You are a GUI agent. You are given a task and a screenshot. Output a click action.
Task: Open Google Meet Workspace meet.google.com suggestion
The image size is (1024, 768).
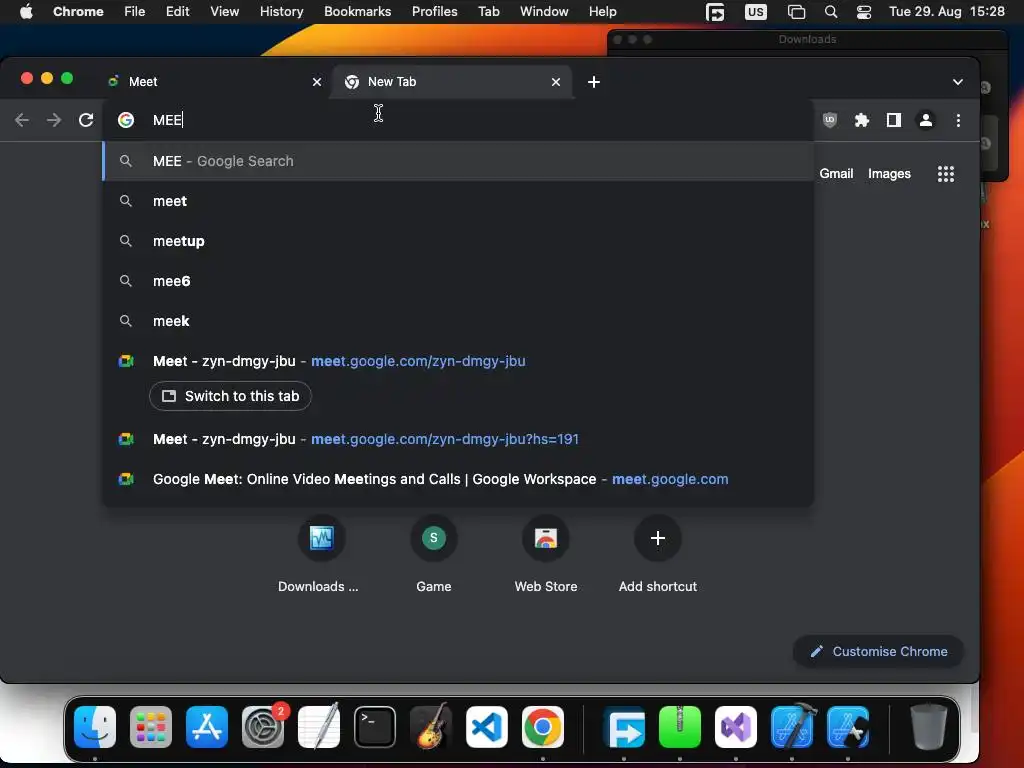click(458, 479)
